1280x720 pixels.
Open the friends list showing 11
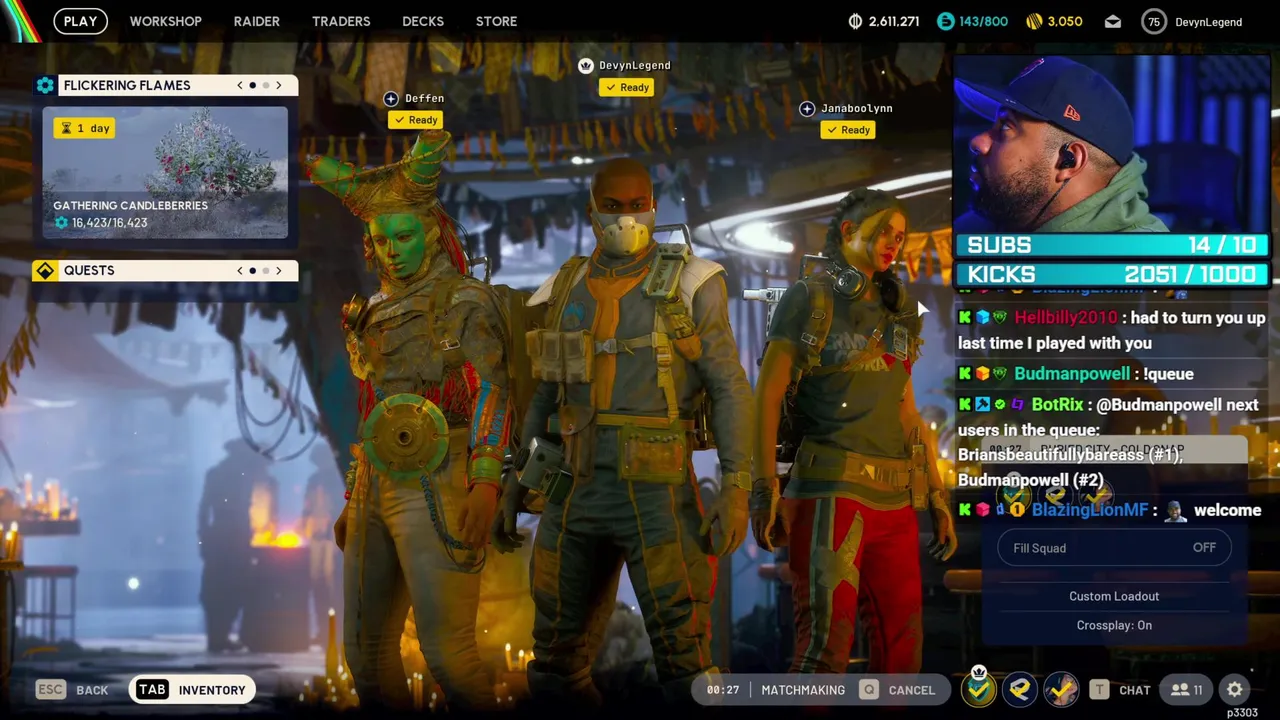pyautogui.click(x=1186, y=690)
